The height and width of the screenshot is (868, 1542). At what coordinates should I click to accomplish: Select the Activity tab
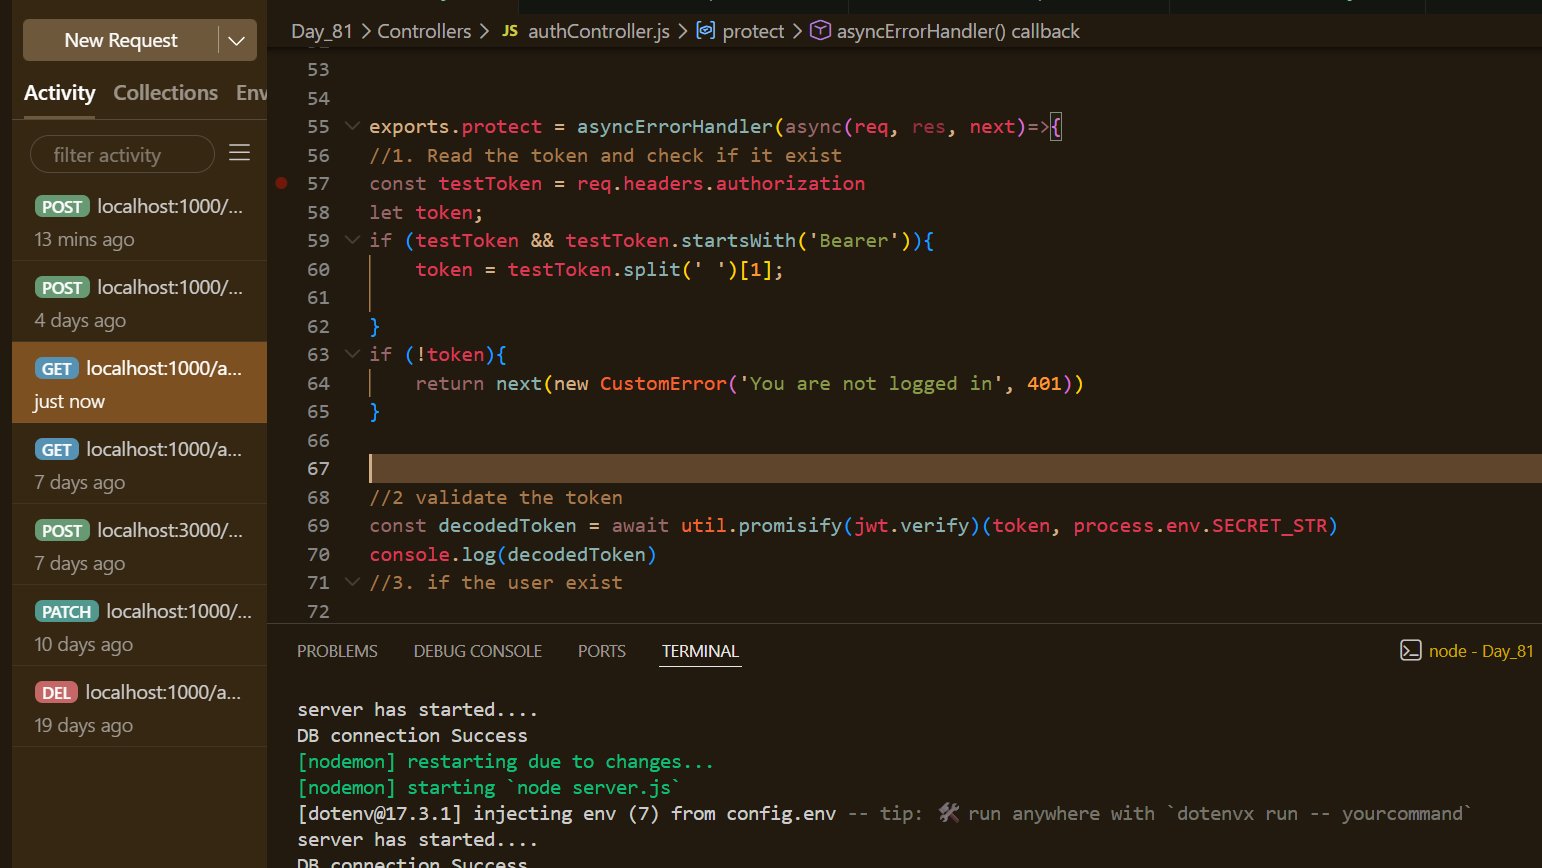point(59,93)
